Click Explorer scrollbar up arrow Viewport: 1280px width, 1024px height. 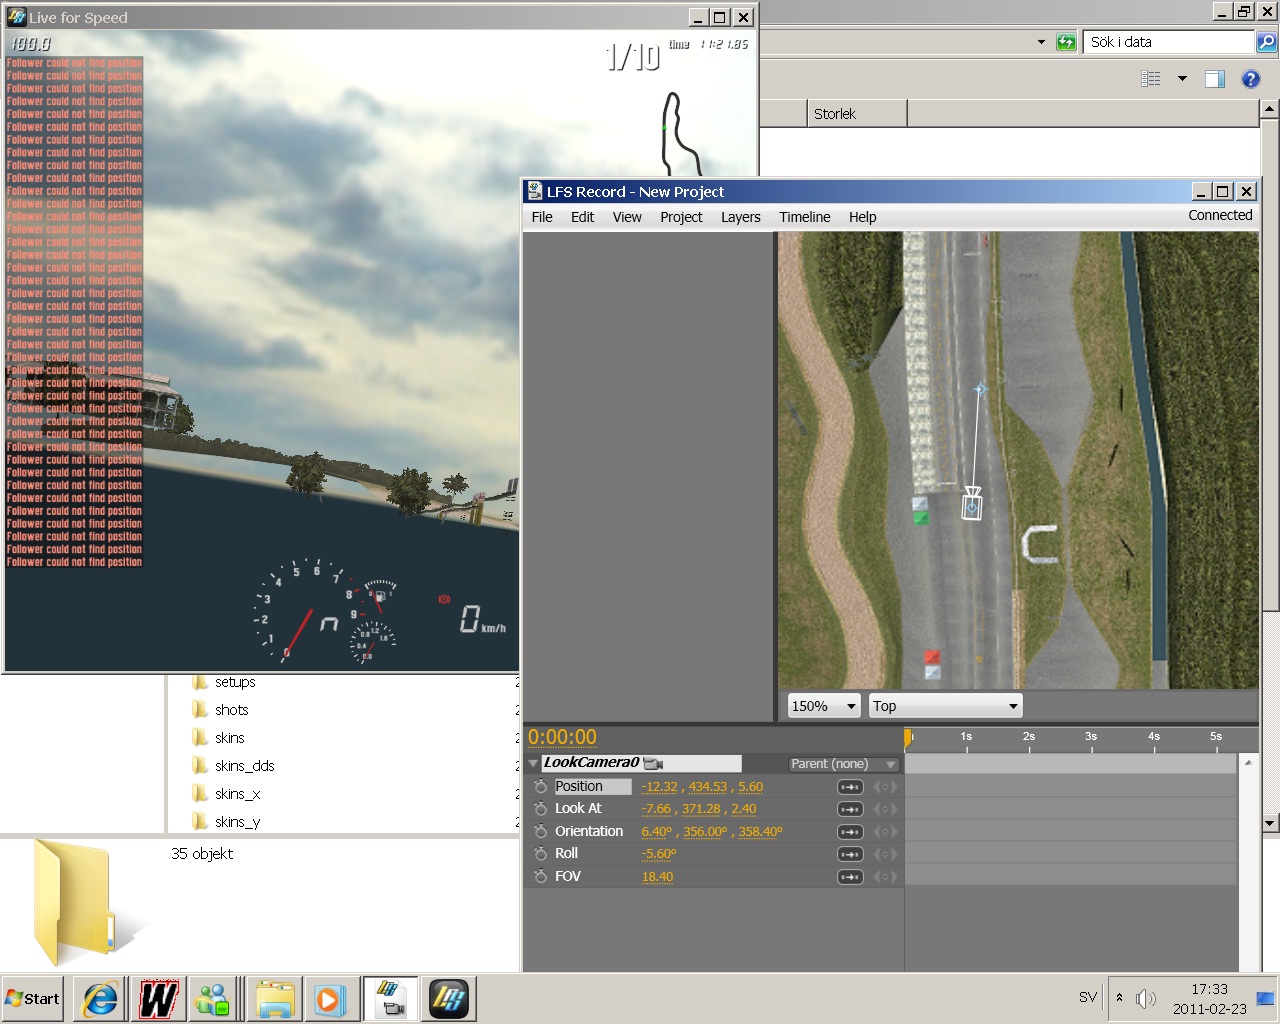[1270, 109]
